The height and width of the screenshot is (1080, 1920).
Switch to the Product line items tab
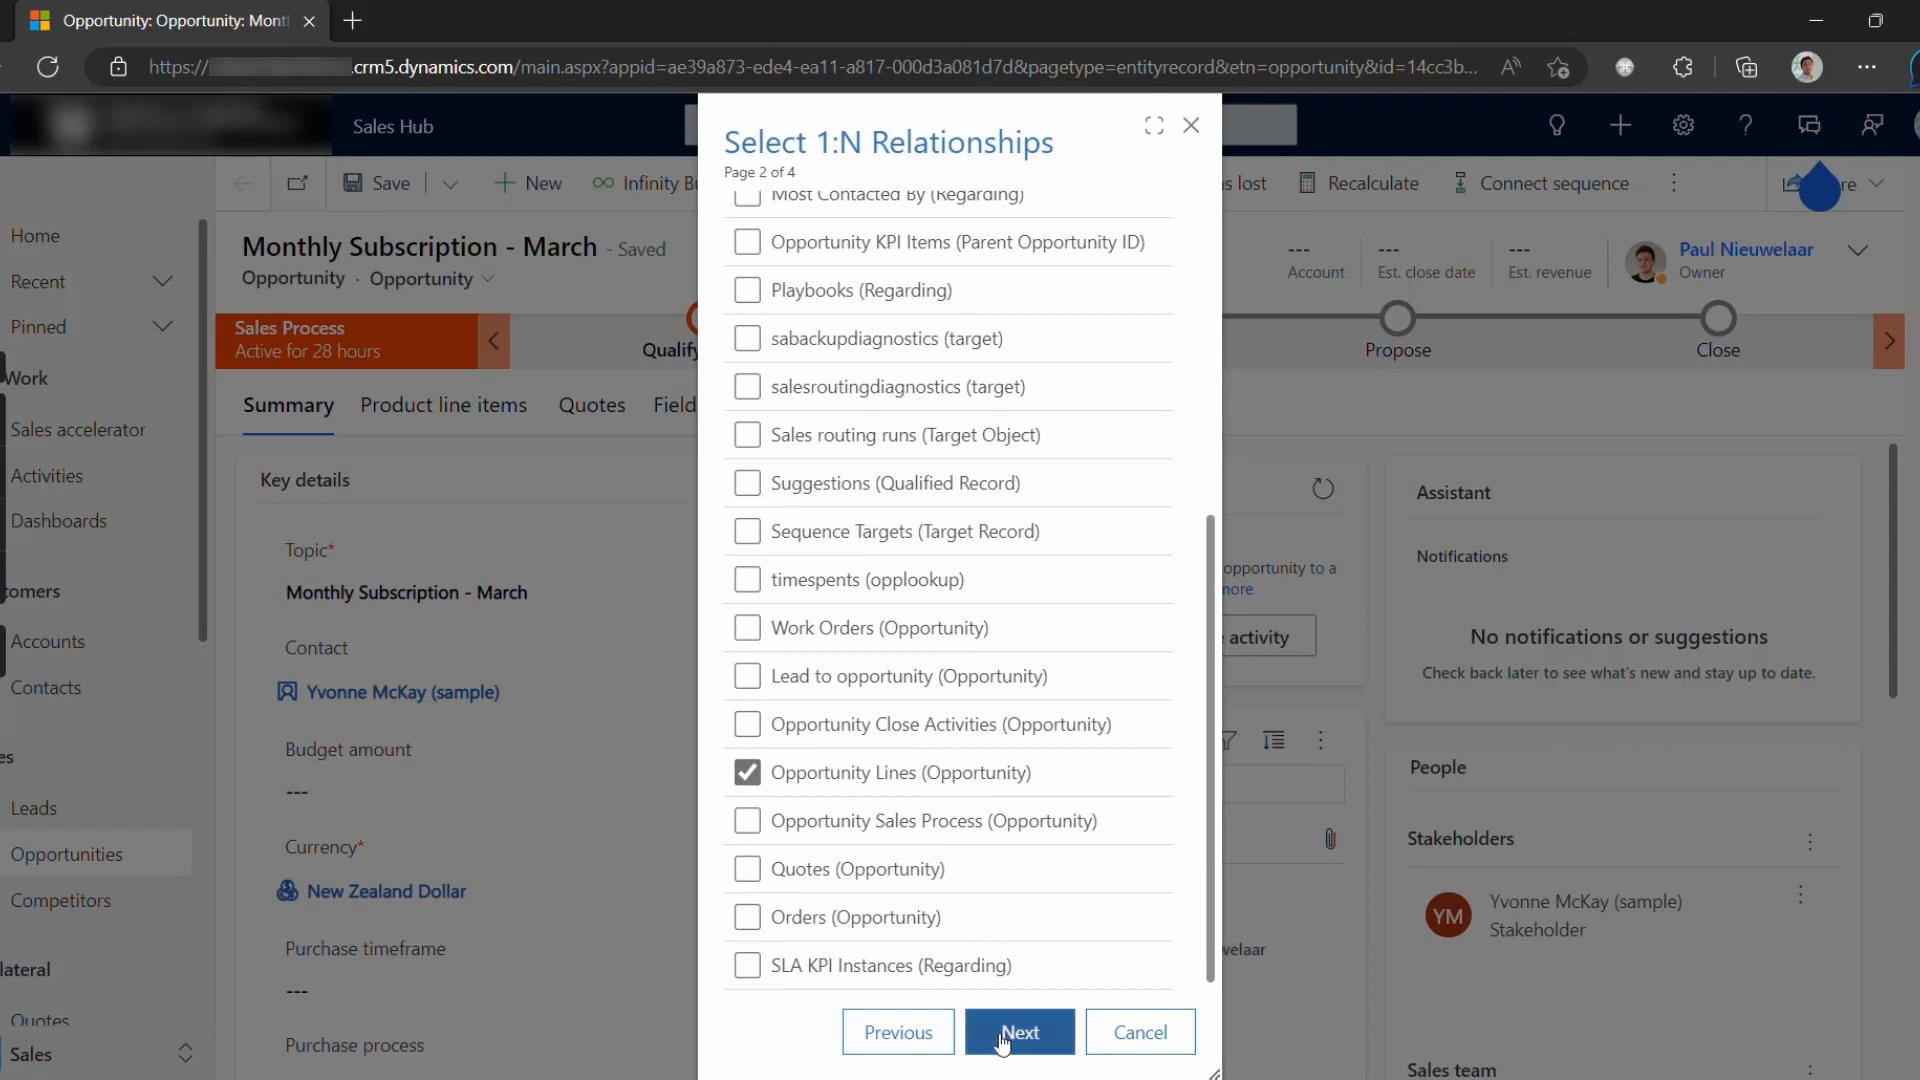click(x=443, y=405)
